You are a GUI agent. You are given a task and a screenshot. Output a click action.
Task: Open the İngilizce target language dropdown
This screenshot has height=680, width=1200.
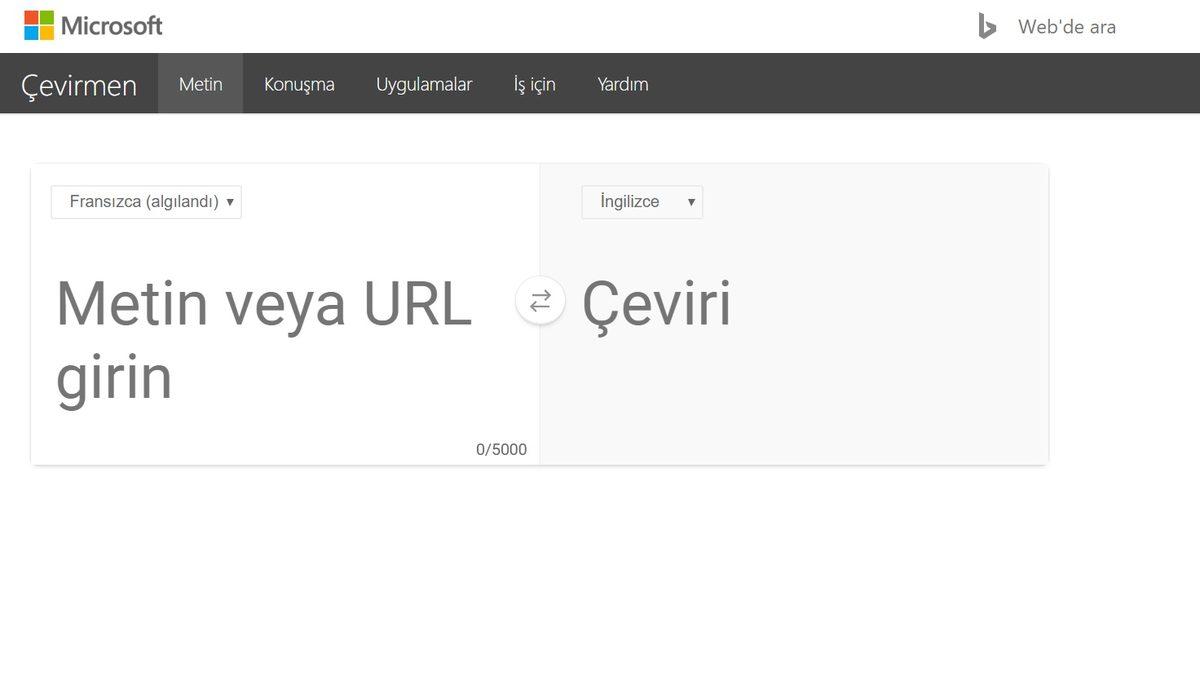pyautogui.click(x=641, y=201)
